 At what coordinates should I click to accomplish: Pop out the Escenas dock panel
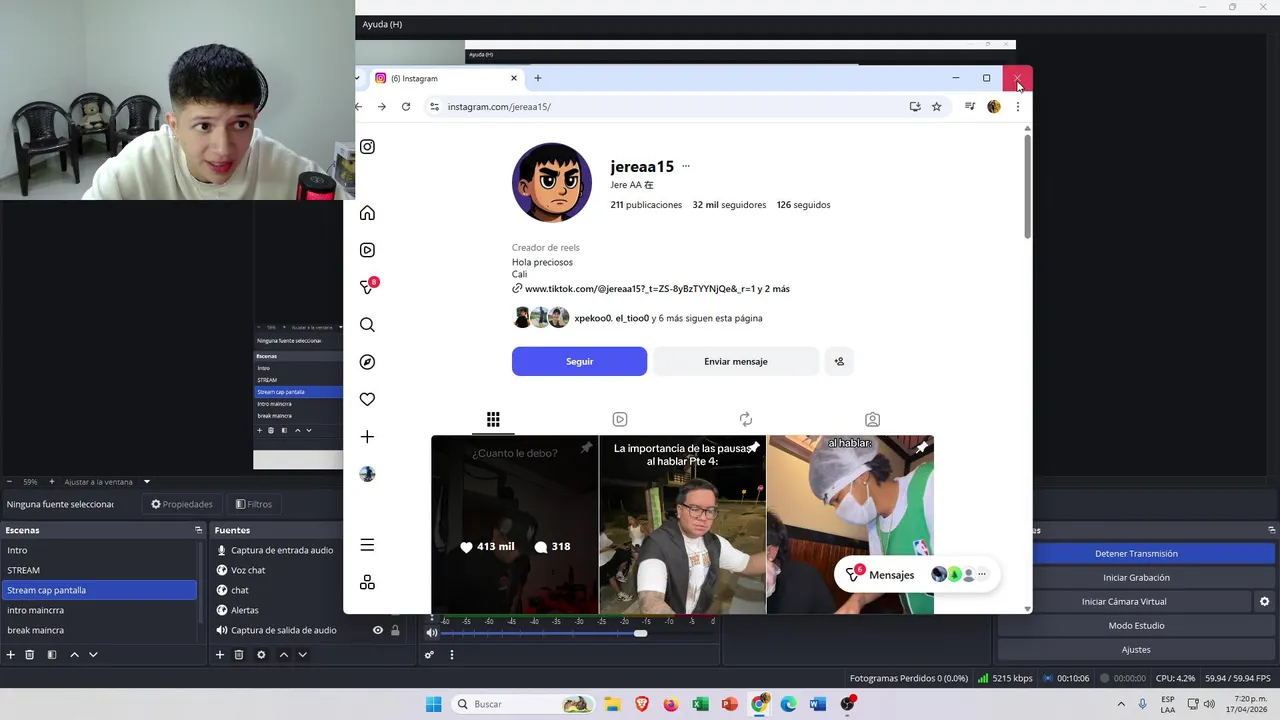click(198, 530)
